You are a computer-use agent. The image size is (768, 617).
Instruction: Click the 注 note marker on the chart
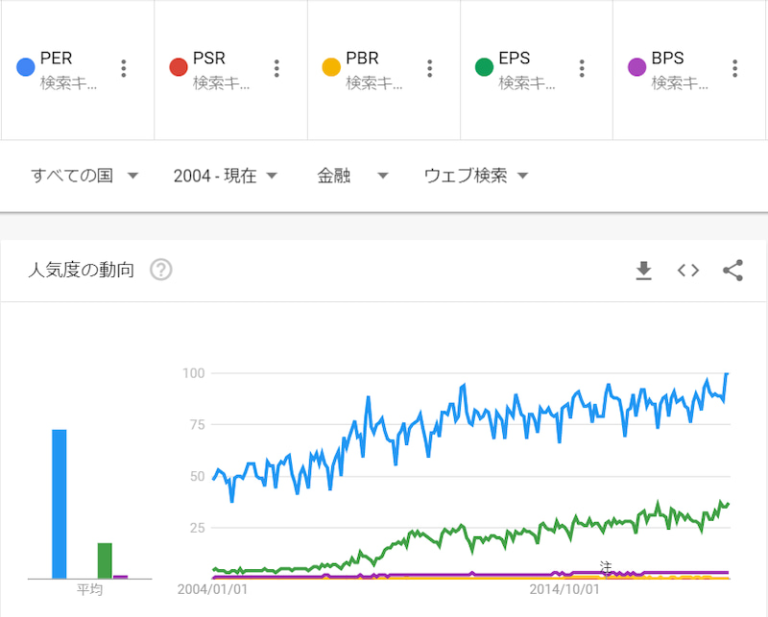coord(605,566)
